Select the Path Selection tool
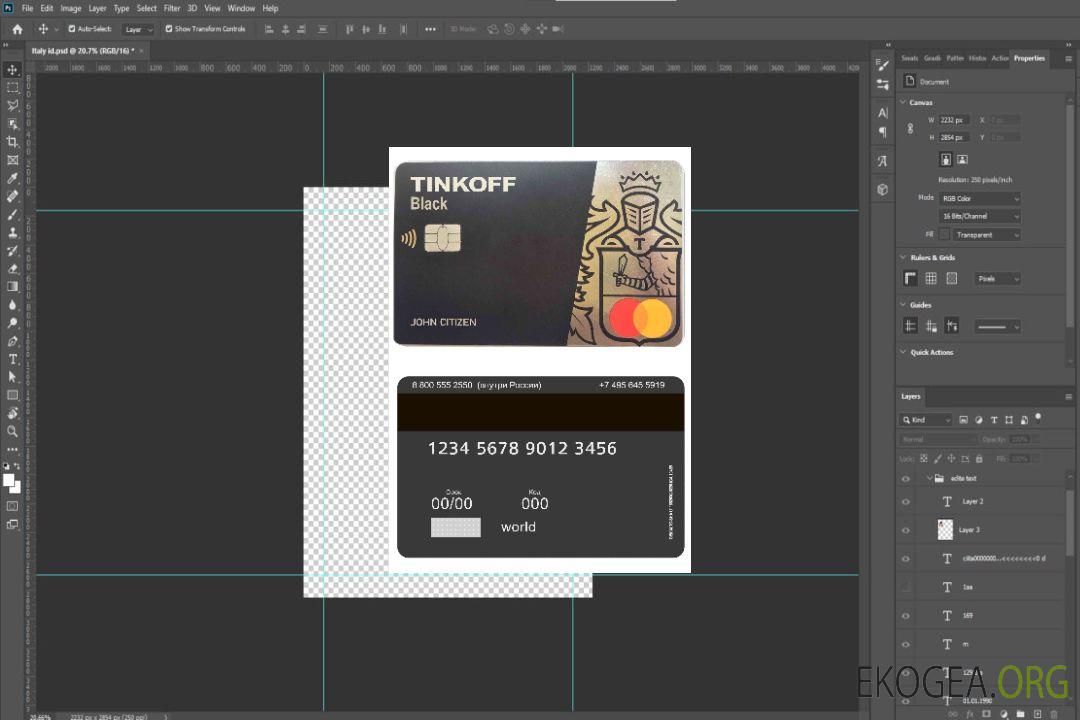 [12, 377]
